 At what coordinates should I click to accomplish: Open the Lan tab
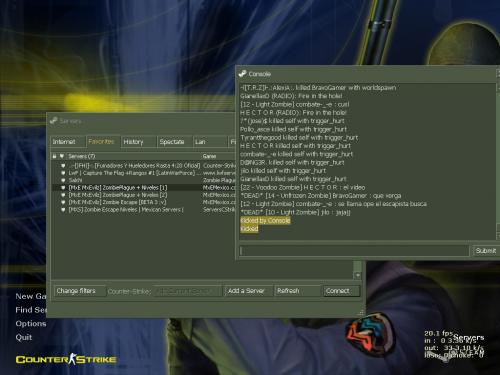[x=210, y=142]
